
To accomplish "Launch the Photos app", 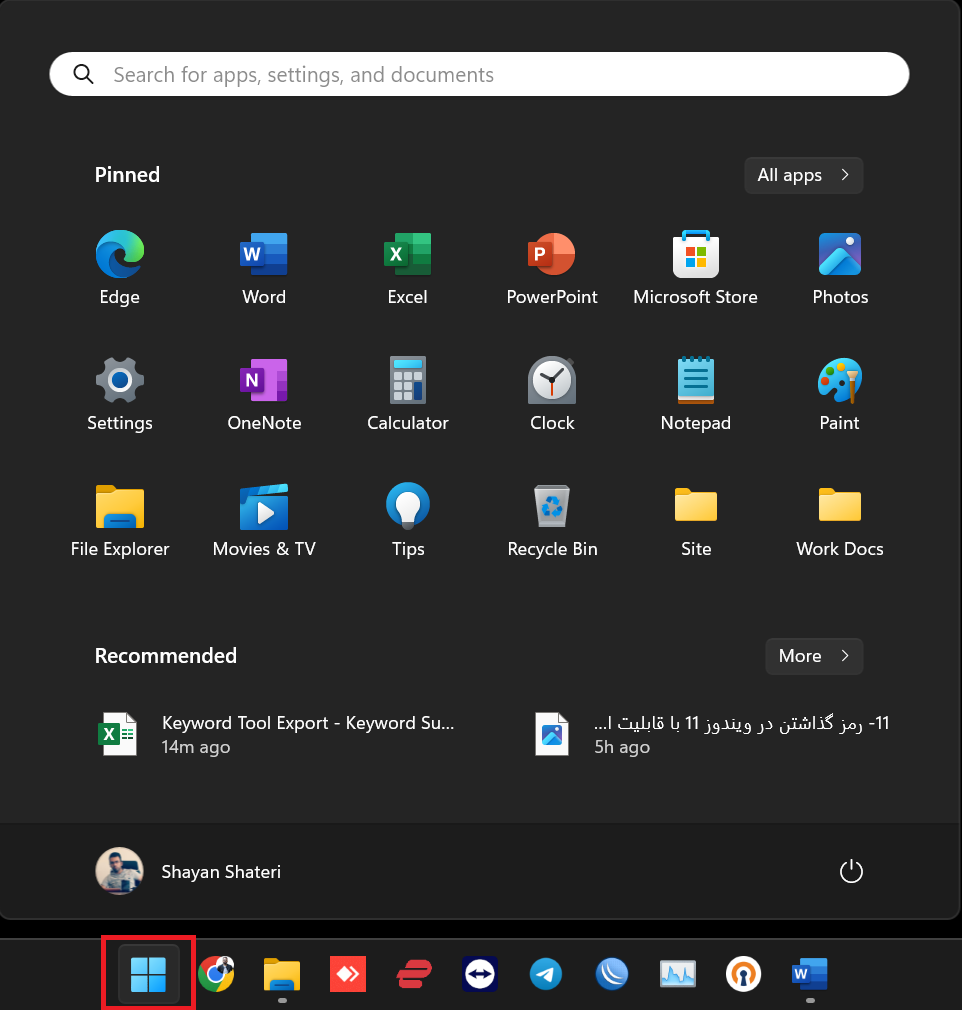I will tap(840, 268).
